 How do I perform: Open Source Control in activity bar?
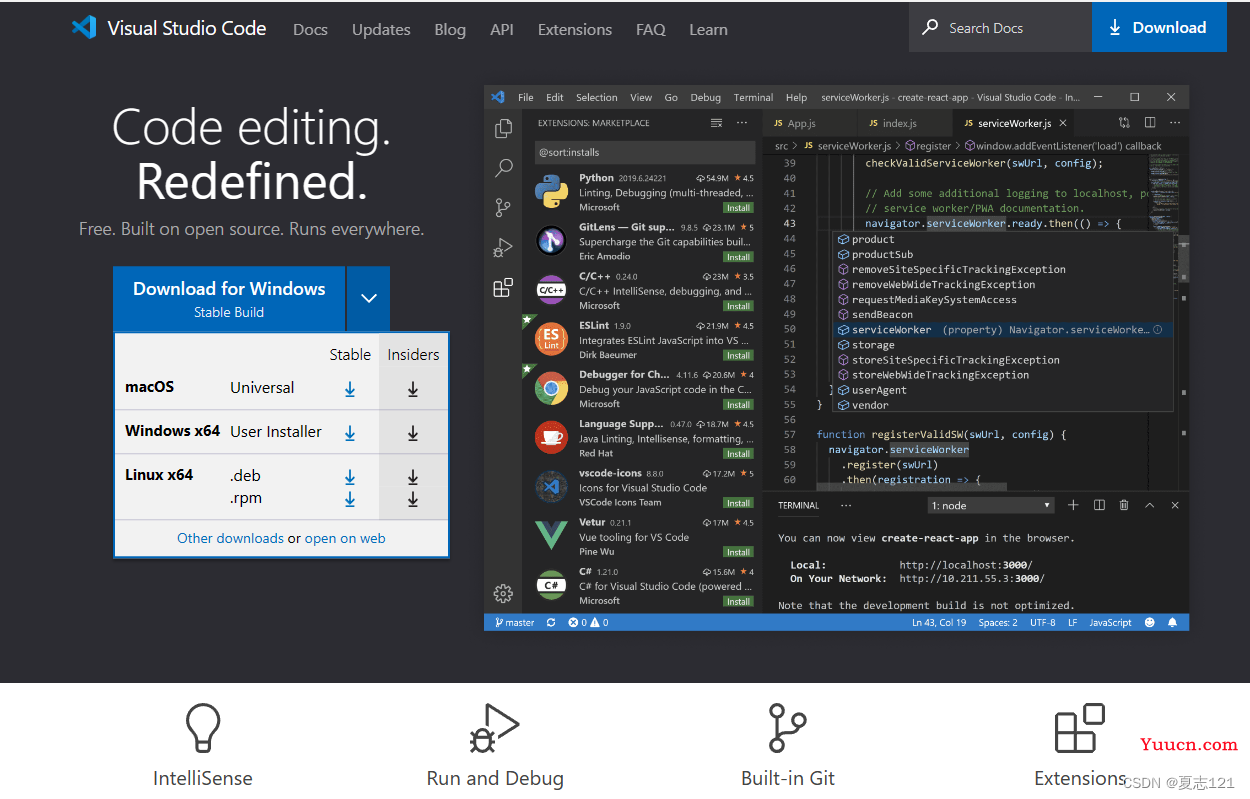[x=503, y=208]
